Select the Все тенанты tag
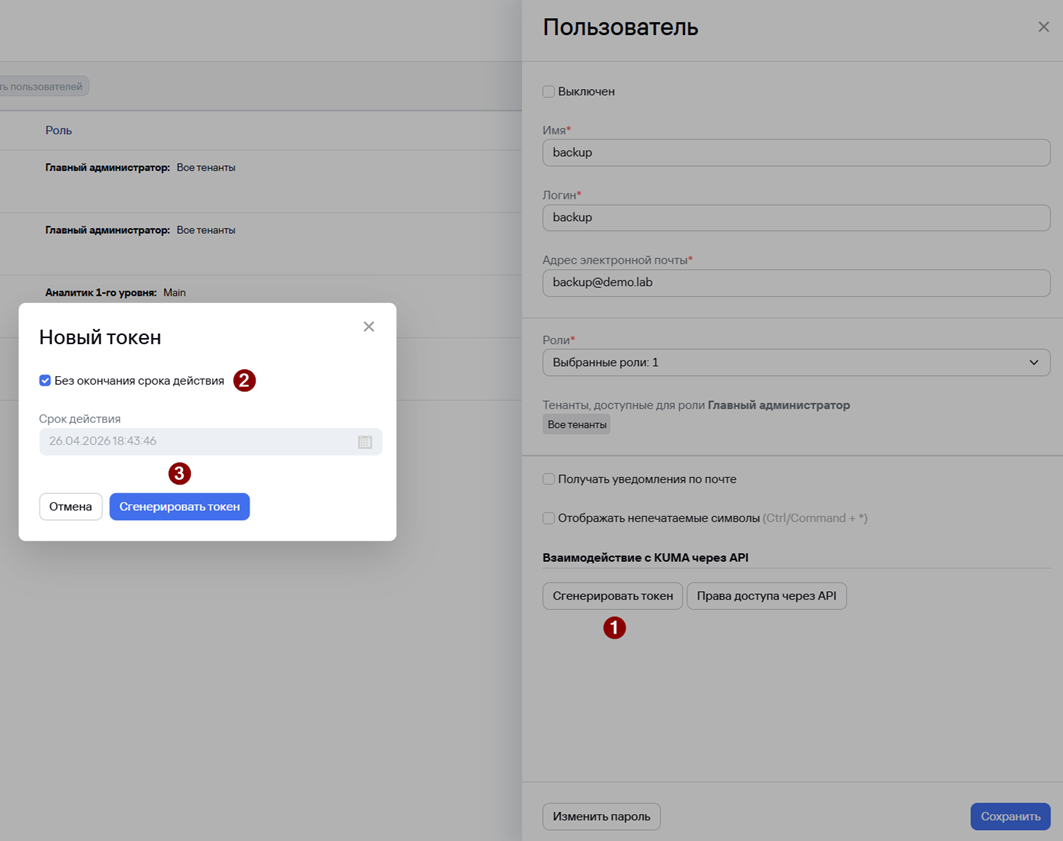 [x=577, y=425]
